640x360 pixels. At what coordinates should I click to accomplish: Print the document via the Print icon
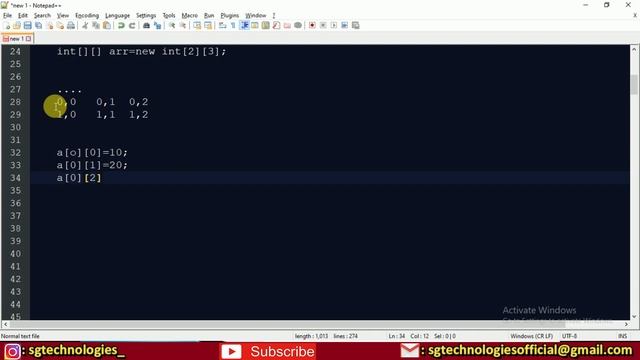[x=71, y=25]
